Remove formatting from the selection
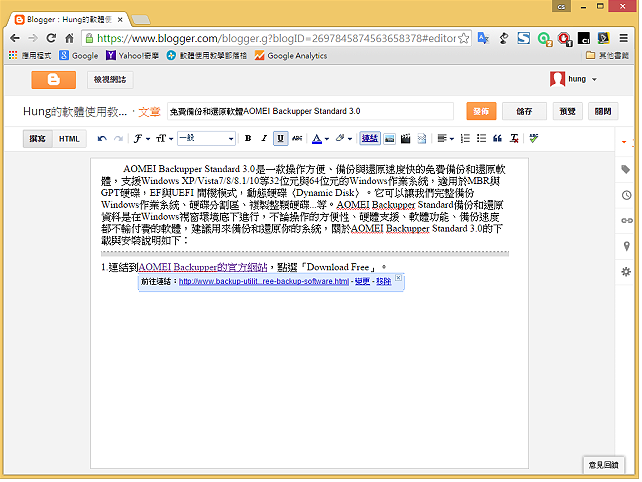Viewport: 642px width, 482px height. pos(514,138)
